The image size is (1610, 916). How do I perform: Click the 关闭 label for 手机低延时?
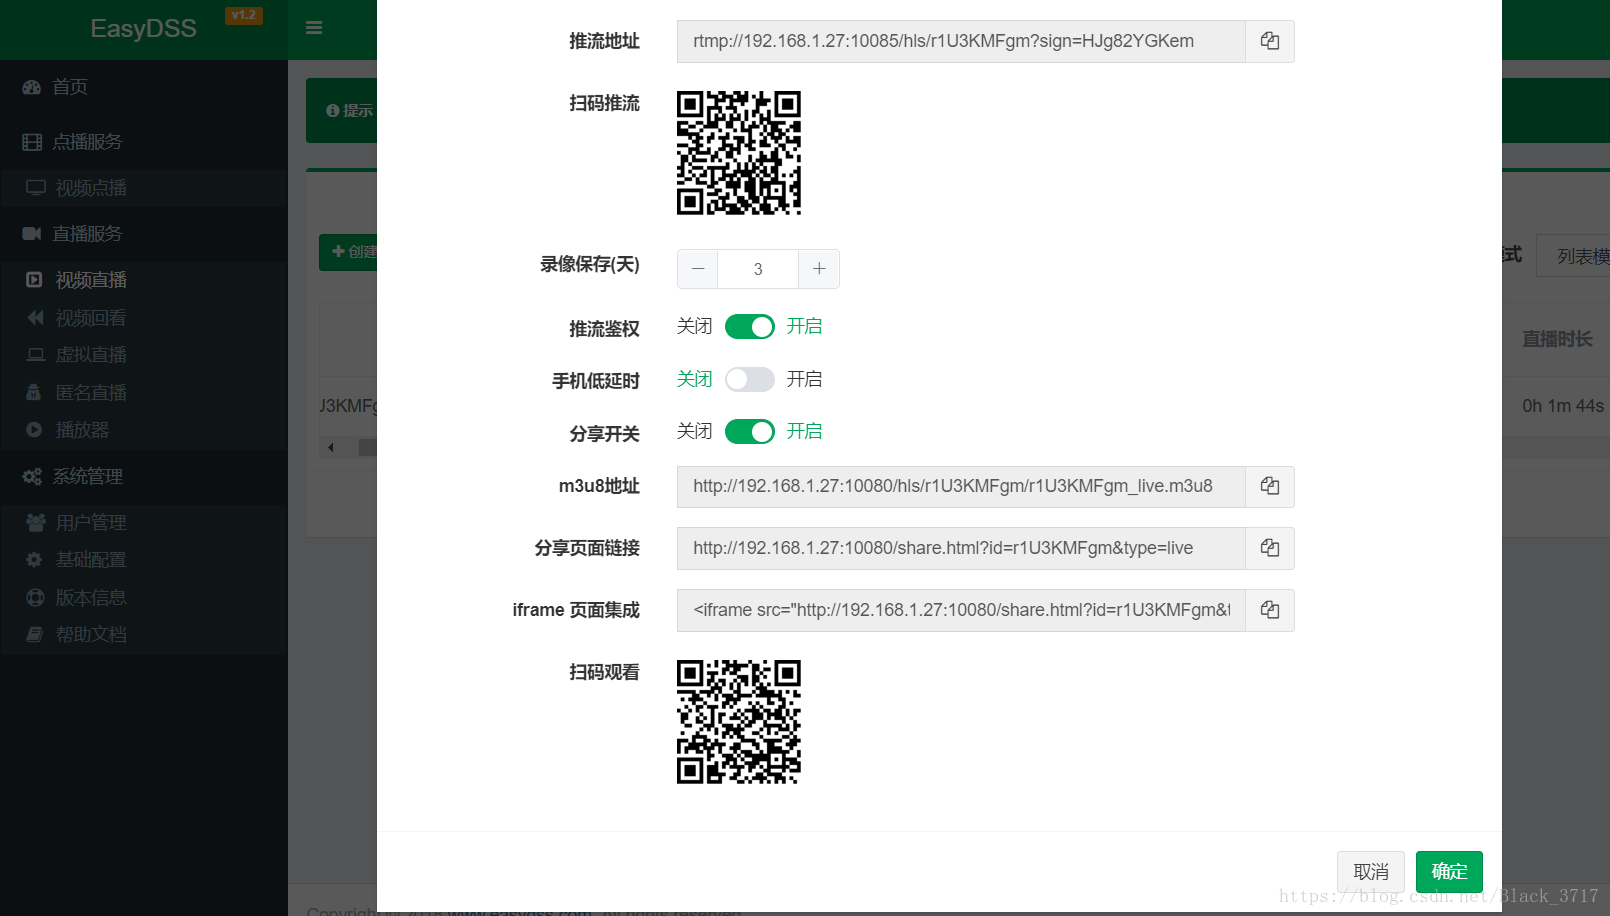point(695,379)
